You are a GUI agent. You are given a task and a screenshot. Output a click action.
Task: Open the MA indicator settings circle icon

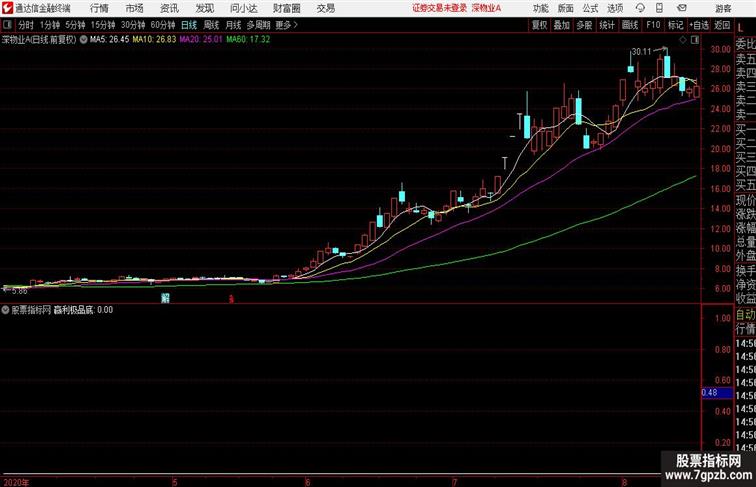click(x=83, y=40)
